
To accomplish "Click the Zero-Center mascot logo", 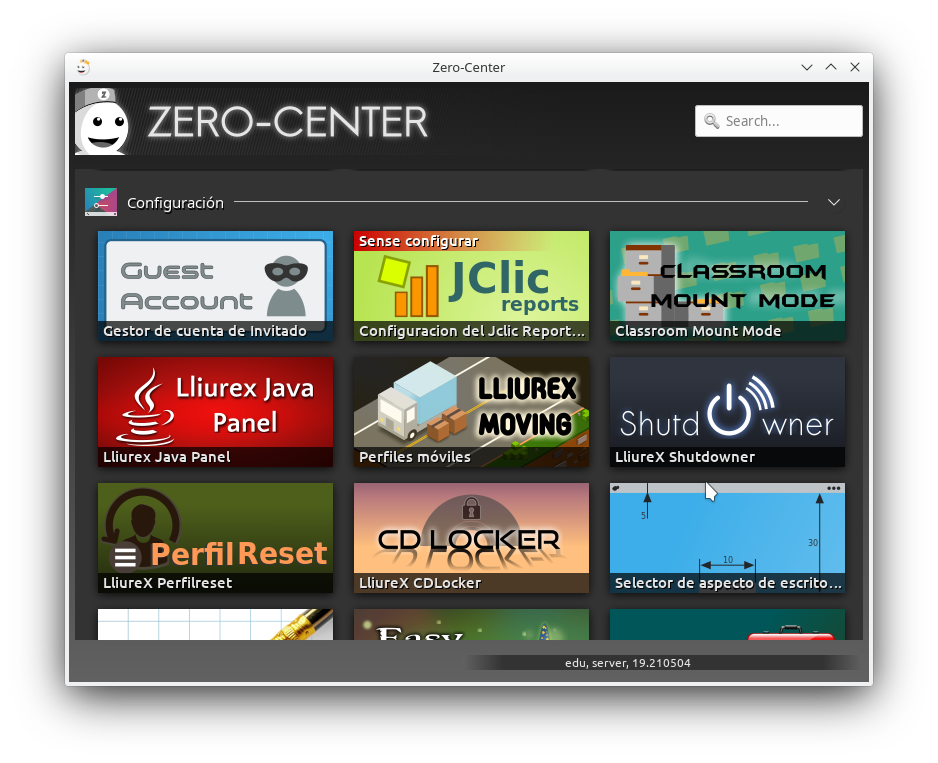I will [102, 124].
